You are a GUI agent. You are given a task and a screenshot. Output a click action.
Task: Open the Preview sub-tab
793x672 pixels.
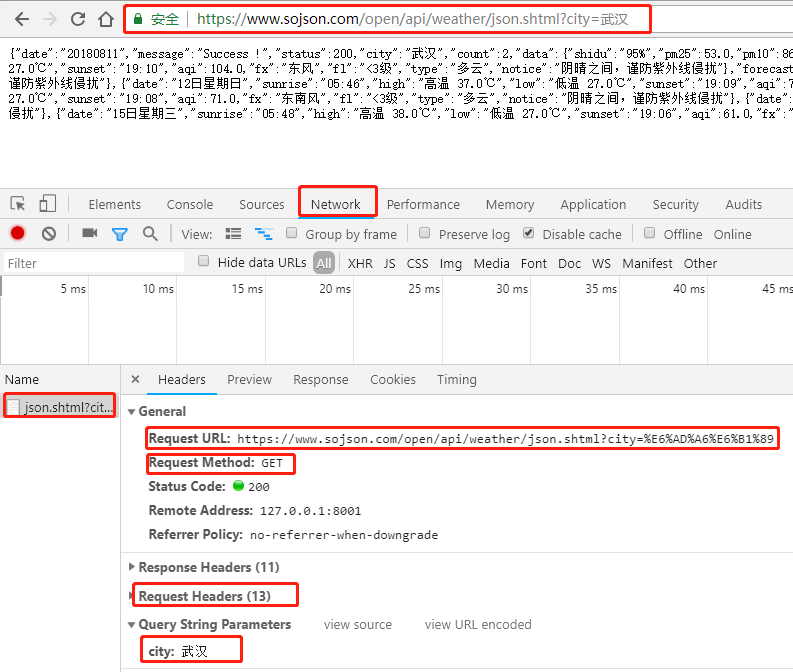pos(249,379)
